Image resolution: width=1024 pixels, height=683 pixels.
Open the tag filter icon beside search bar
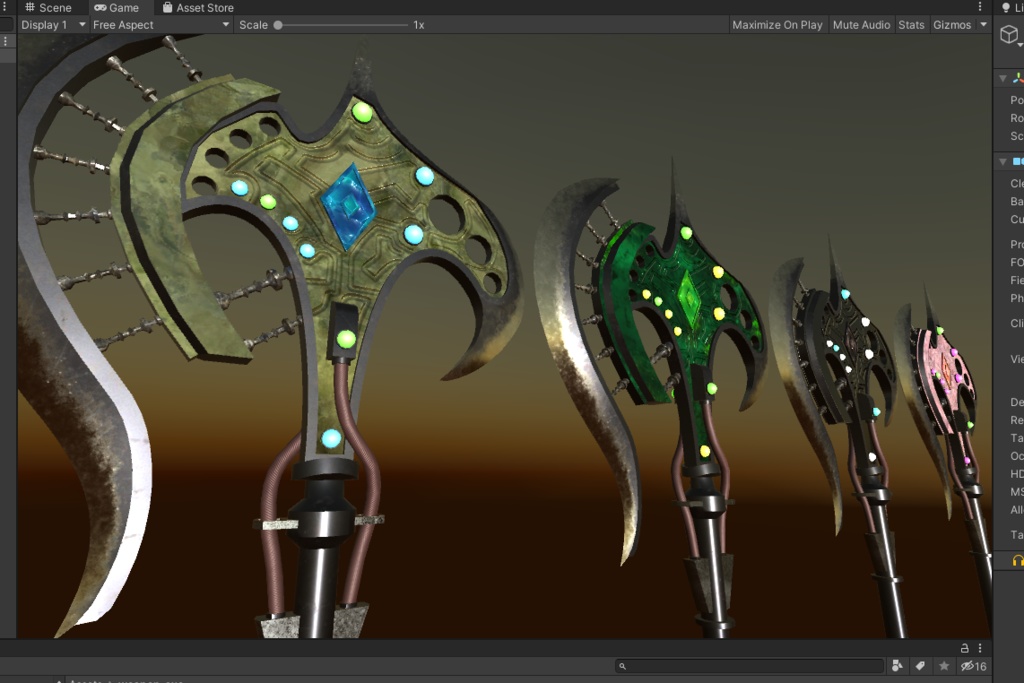pos(921,665)
